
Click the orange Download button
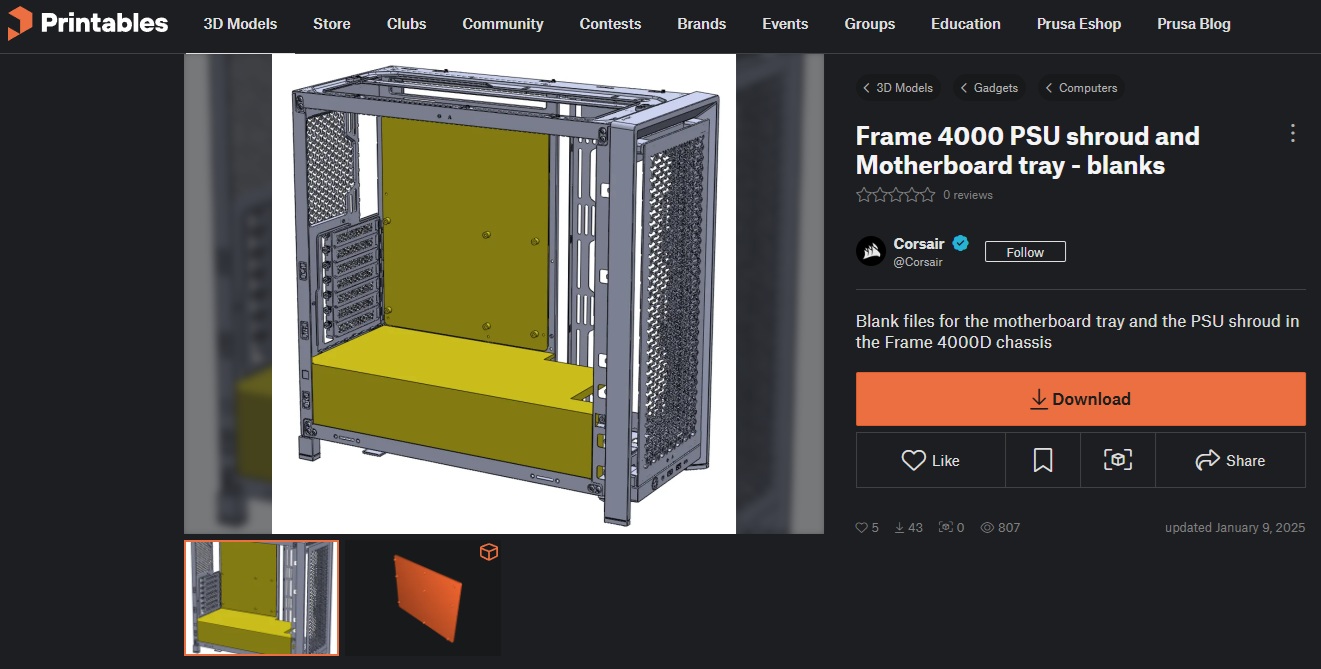click(x=1081, y=399)
